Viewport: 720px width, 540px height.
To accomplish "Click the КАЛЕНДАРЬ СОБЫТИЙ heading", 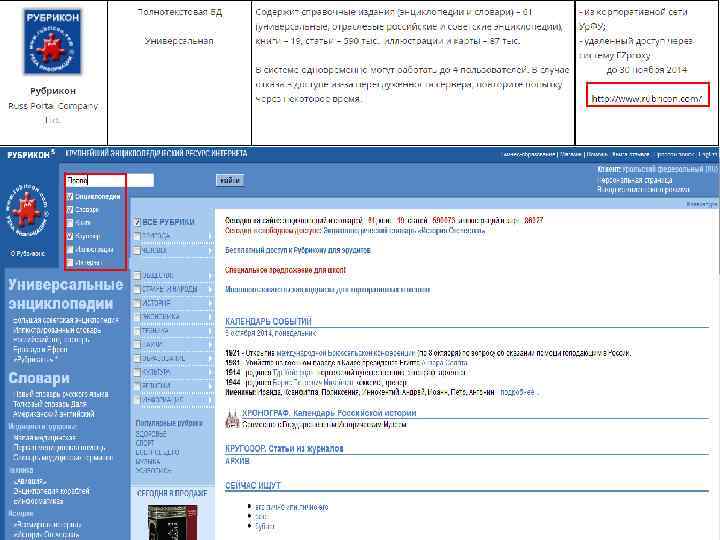I will tap(268, 321).
